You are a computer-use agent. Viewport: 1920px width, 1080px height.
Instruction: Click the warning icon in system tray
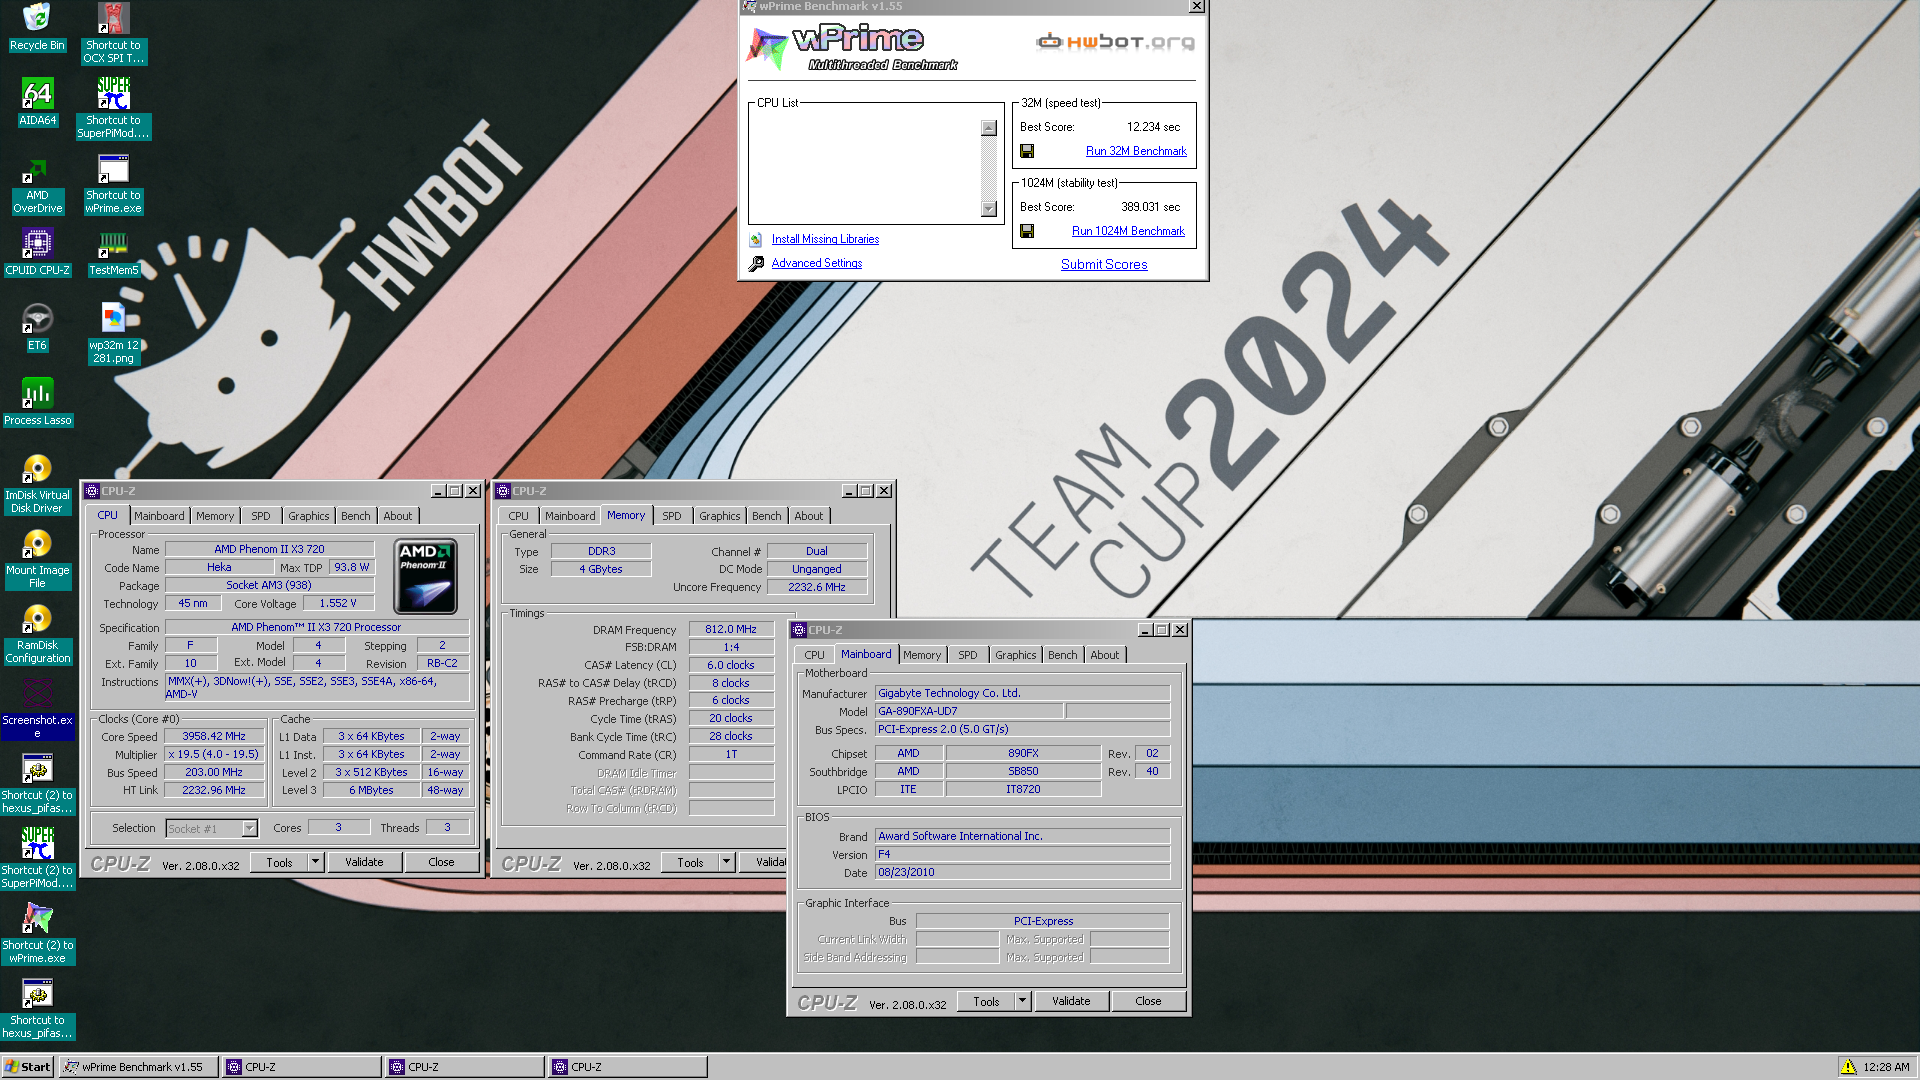[1849, 1067]
